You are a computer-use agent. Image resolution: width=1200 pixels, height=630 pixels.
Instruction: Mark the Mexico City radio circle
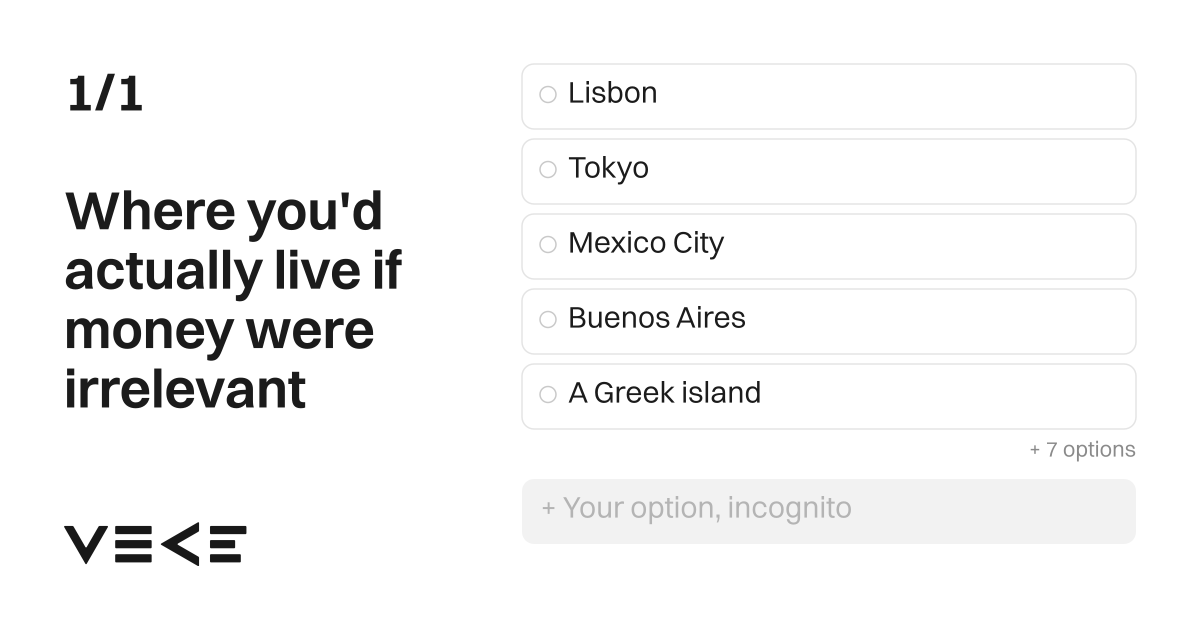point(548,245)
